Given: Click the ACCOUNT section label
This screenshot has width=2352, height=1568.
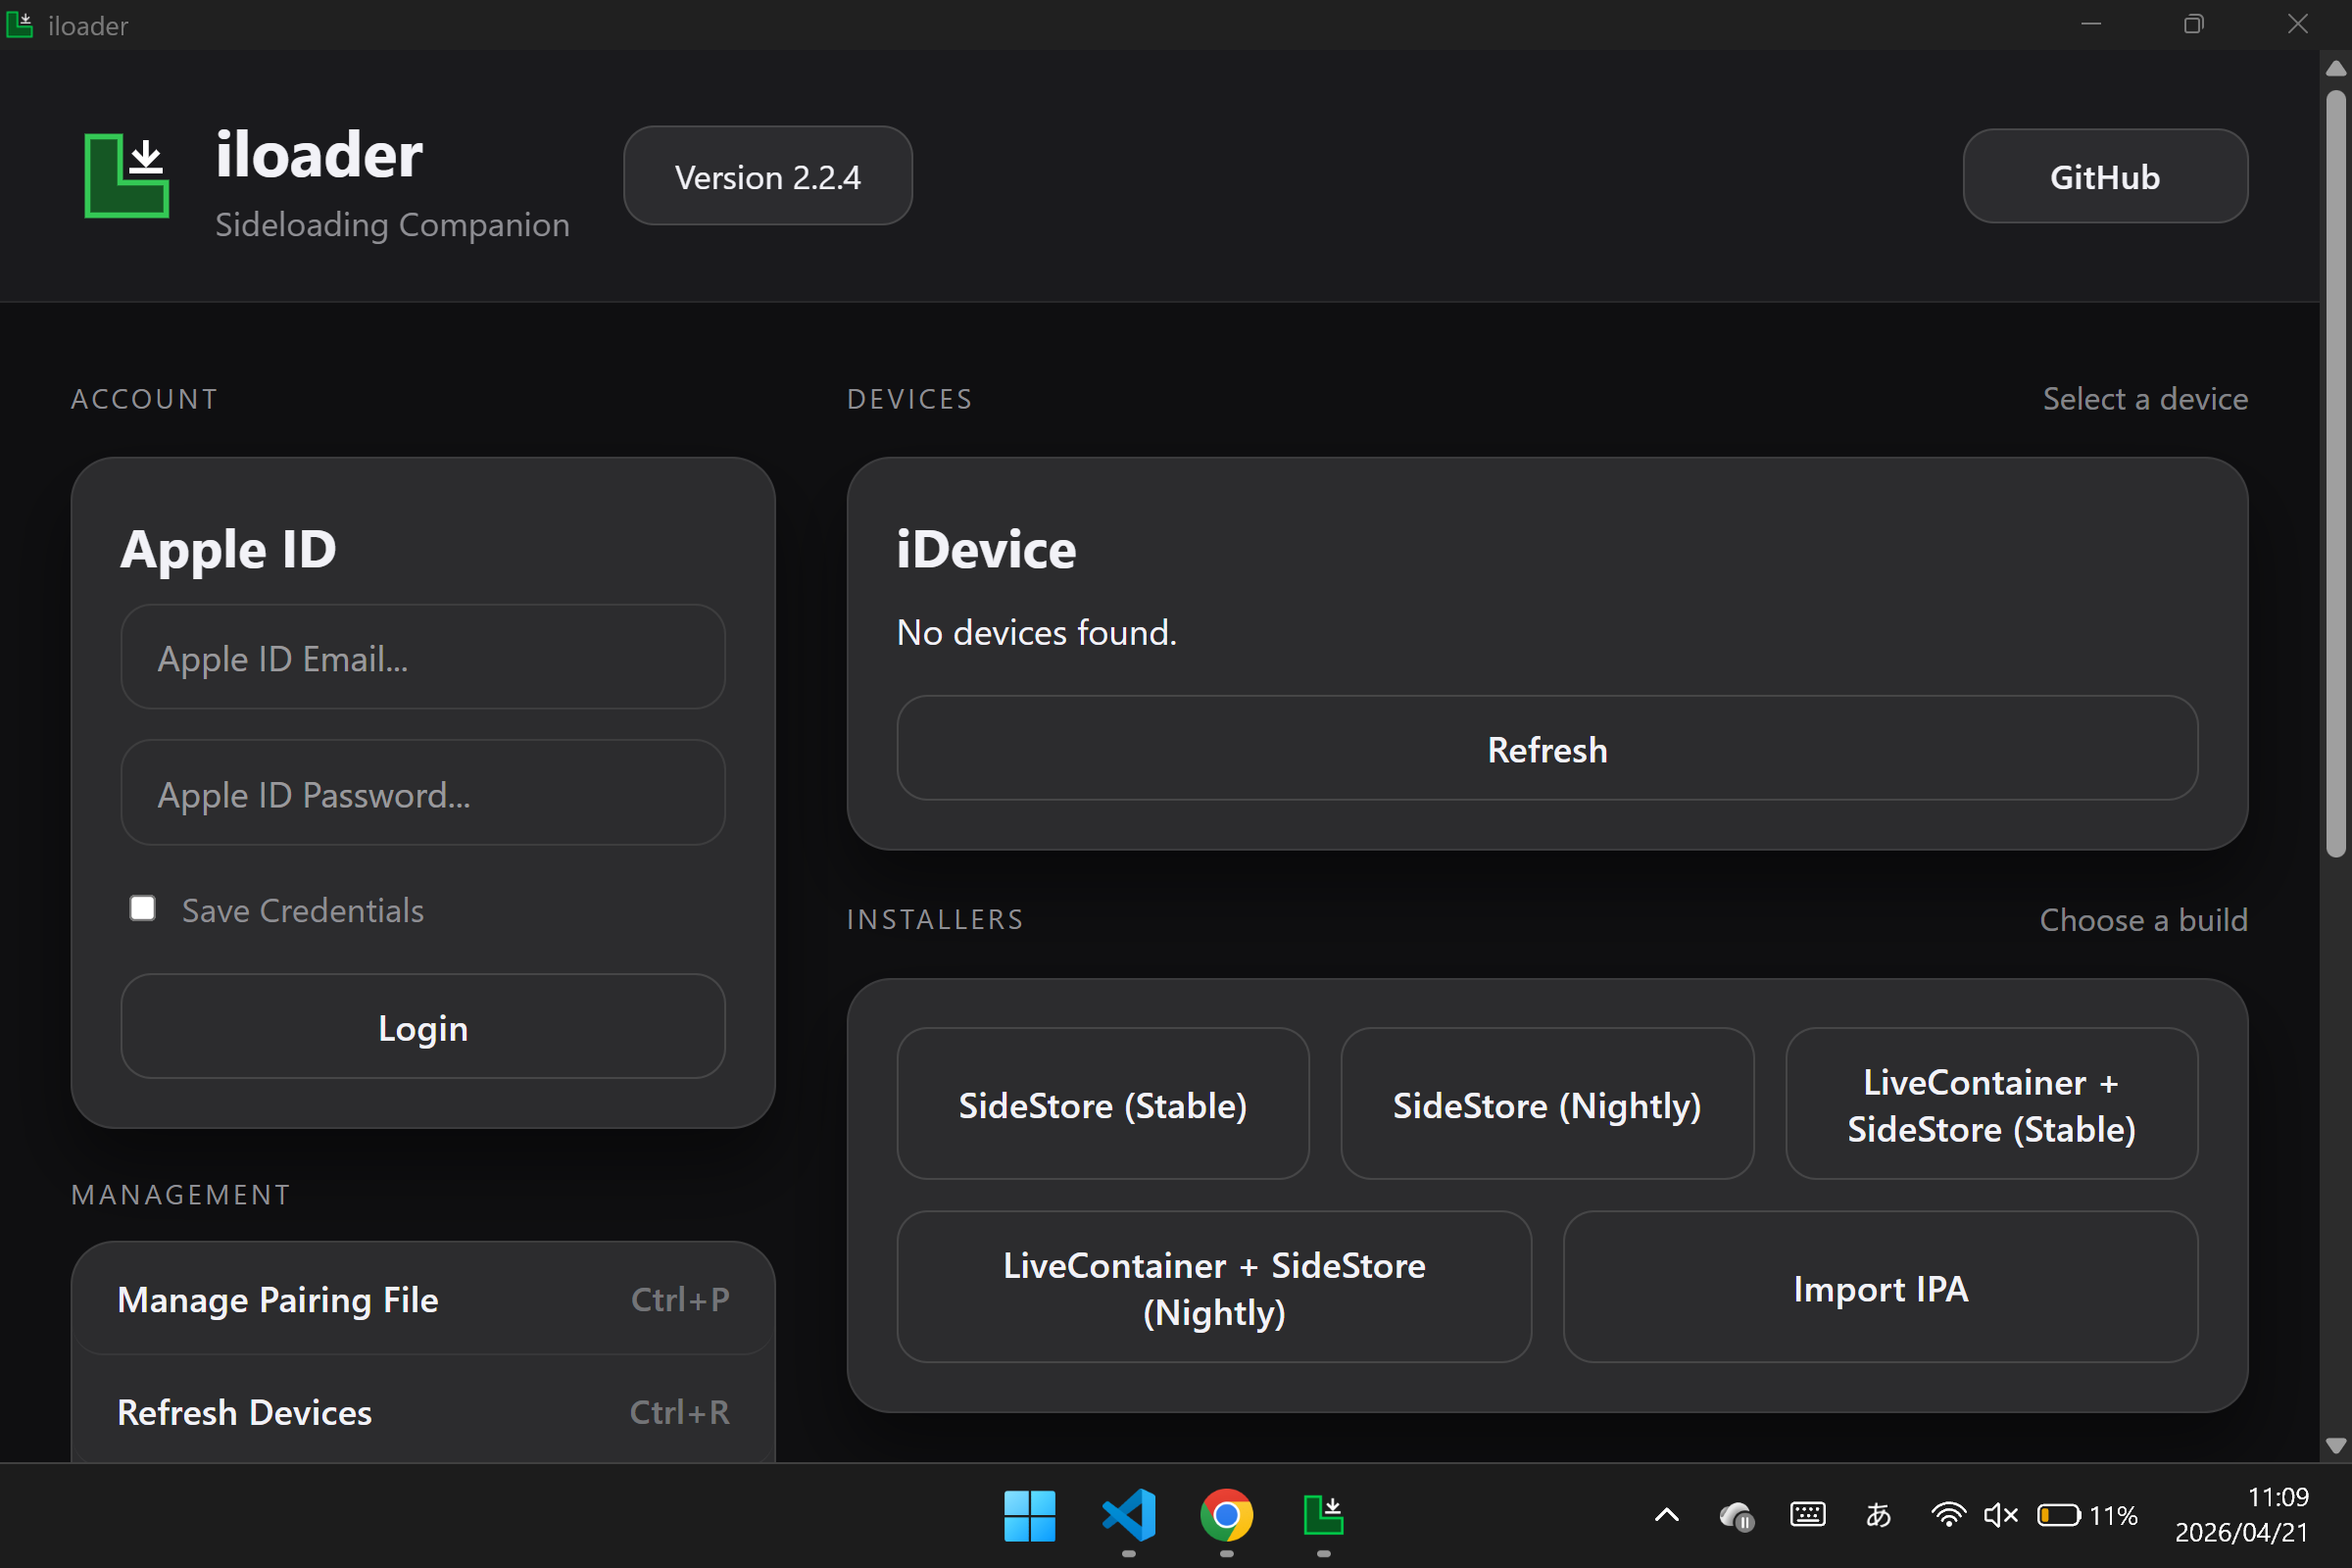Looking at the screenshot, I should pyautogui.click(x=144, y=399).
